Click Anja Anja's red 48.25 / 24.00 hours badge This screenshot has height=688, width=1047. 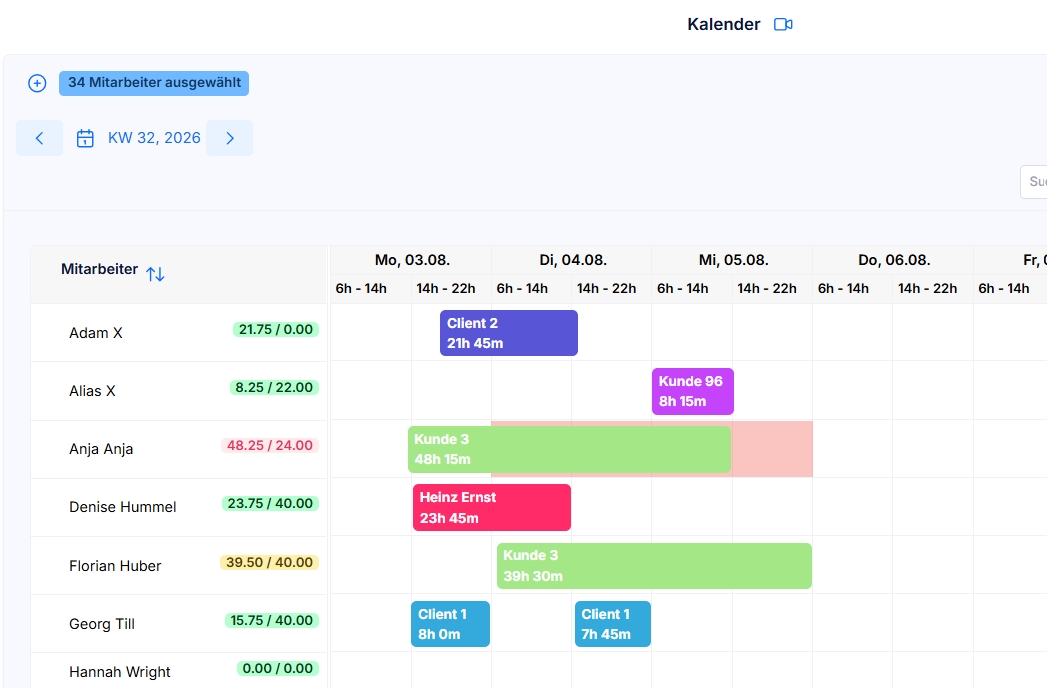(270, 446)
